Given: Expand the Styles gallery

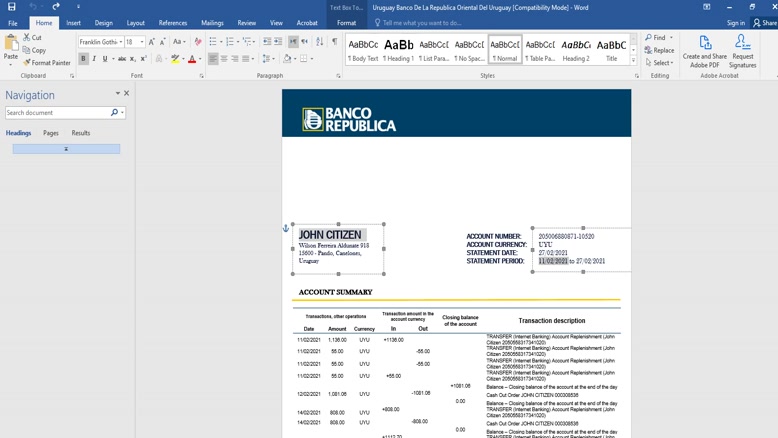Looking at the screenshot, I should click(633, 61).
